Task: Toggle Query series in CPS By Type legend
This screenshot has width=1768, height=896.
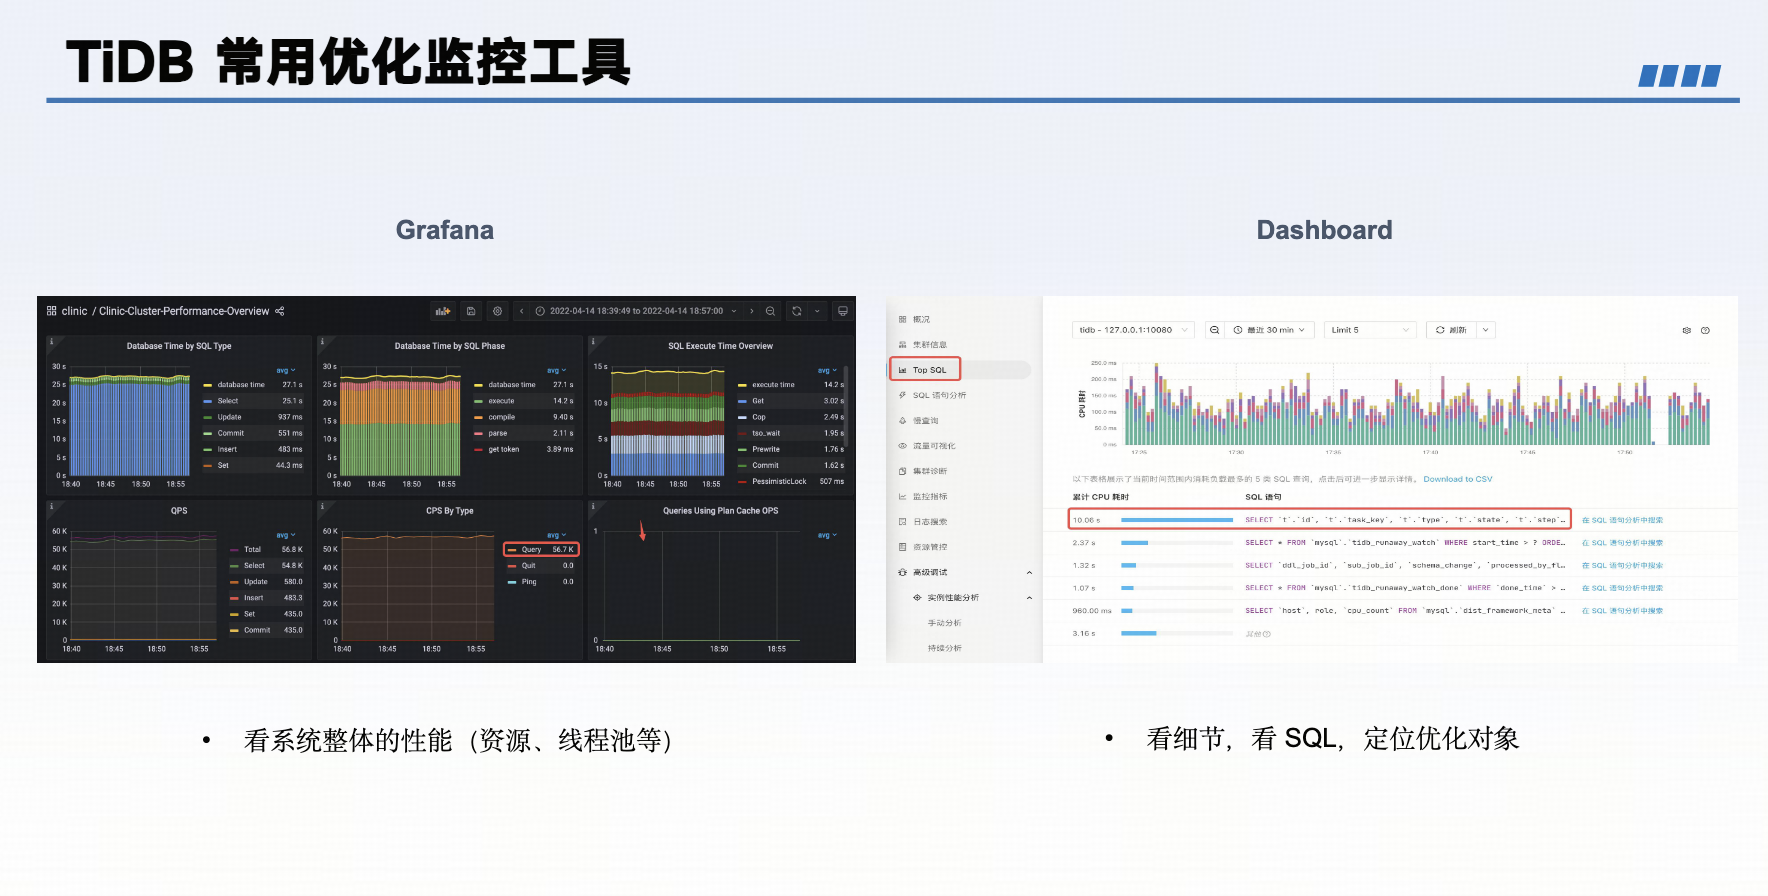Action: click(x=531, y=549)
